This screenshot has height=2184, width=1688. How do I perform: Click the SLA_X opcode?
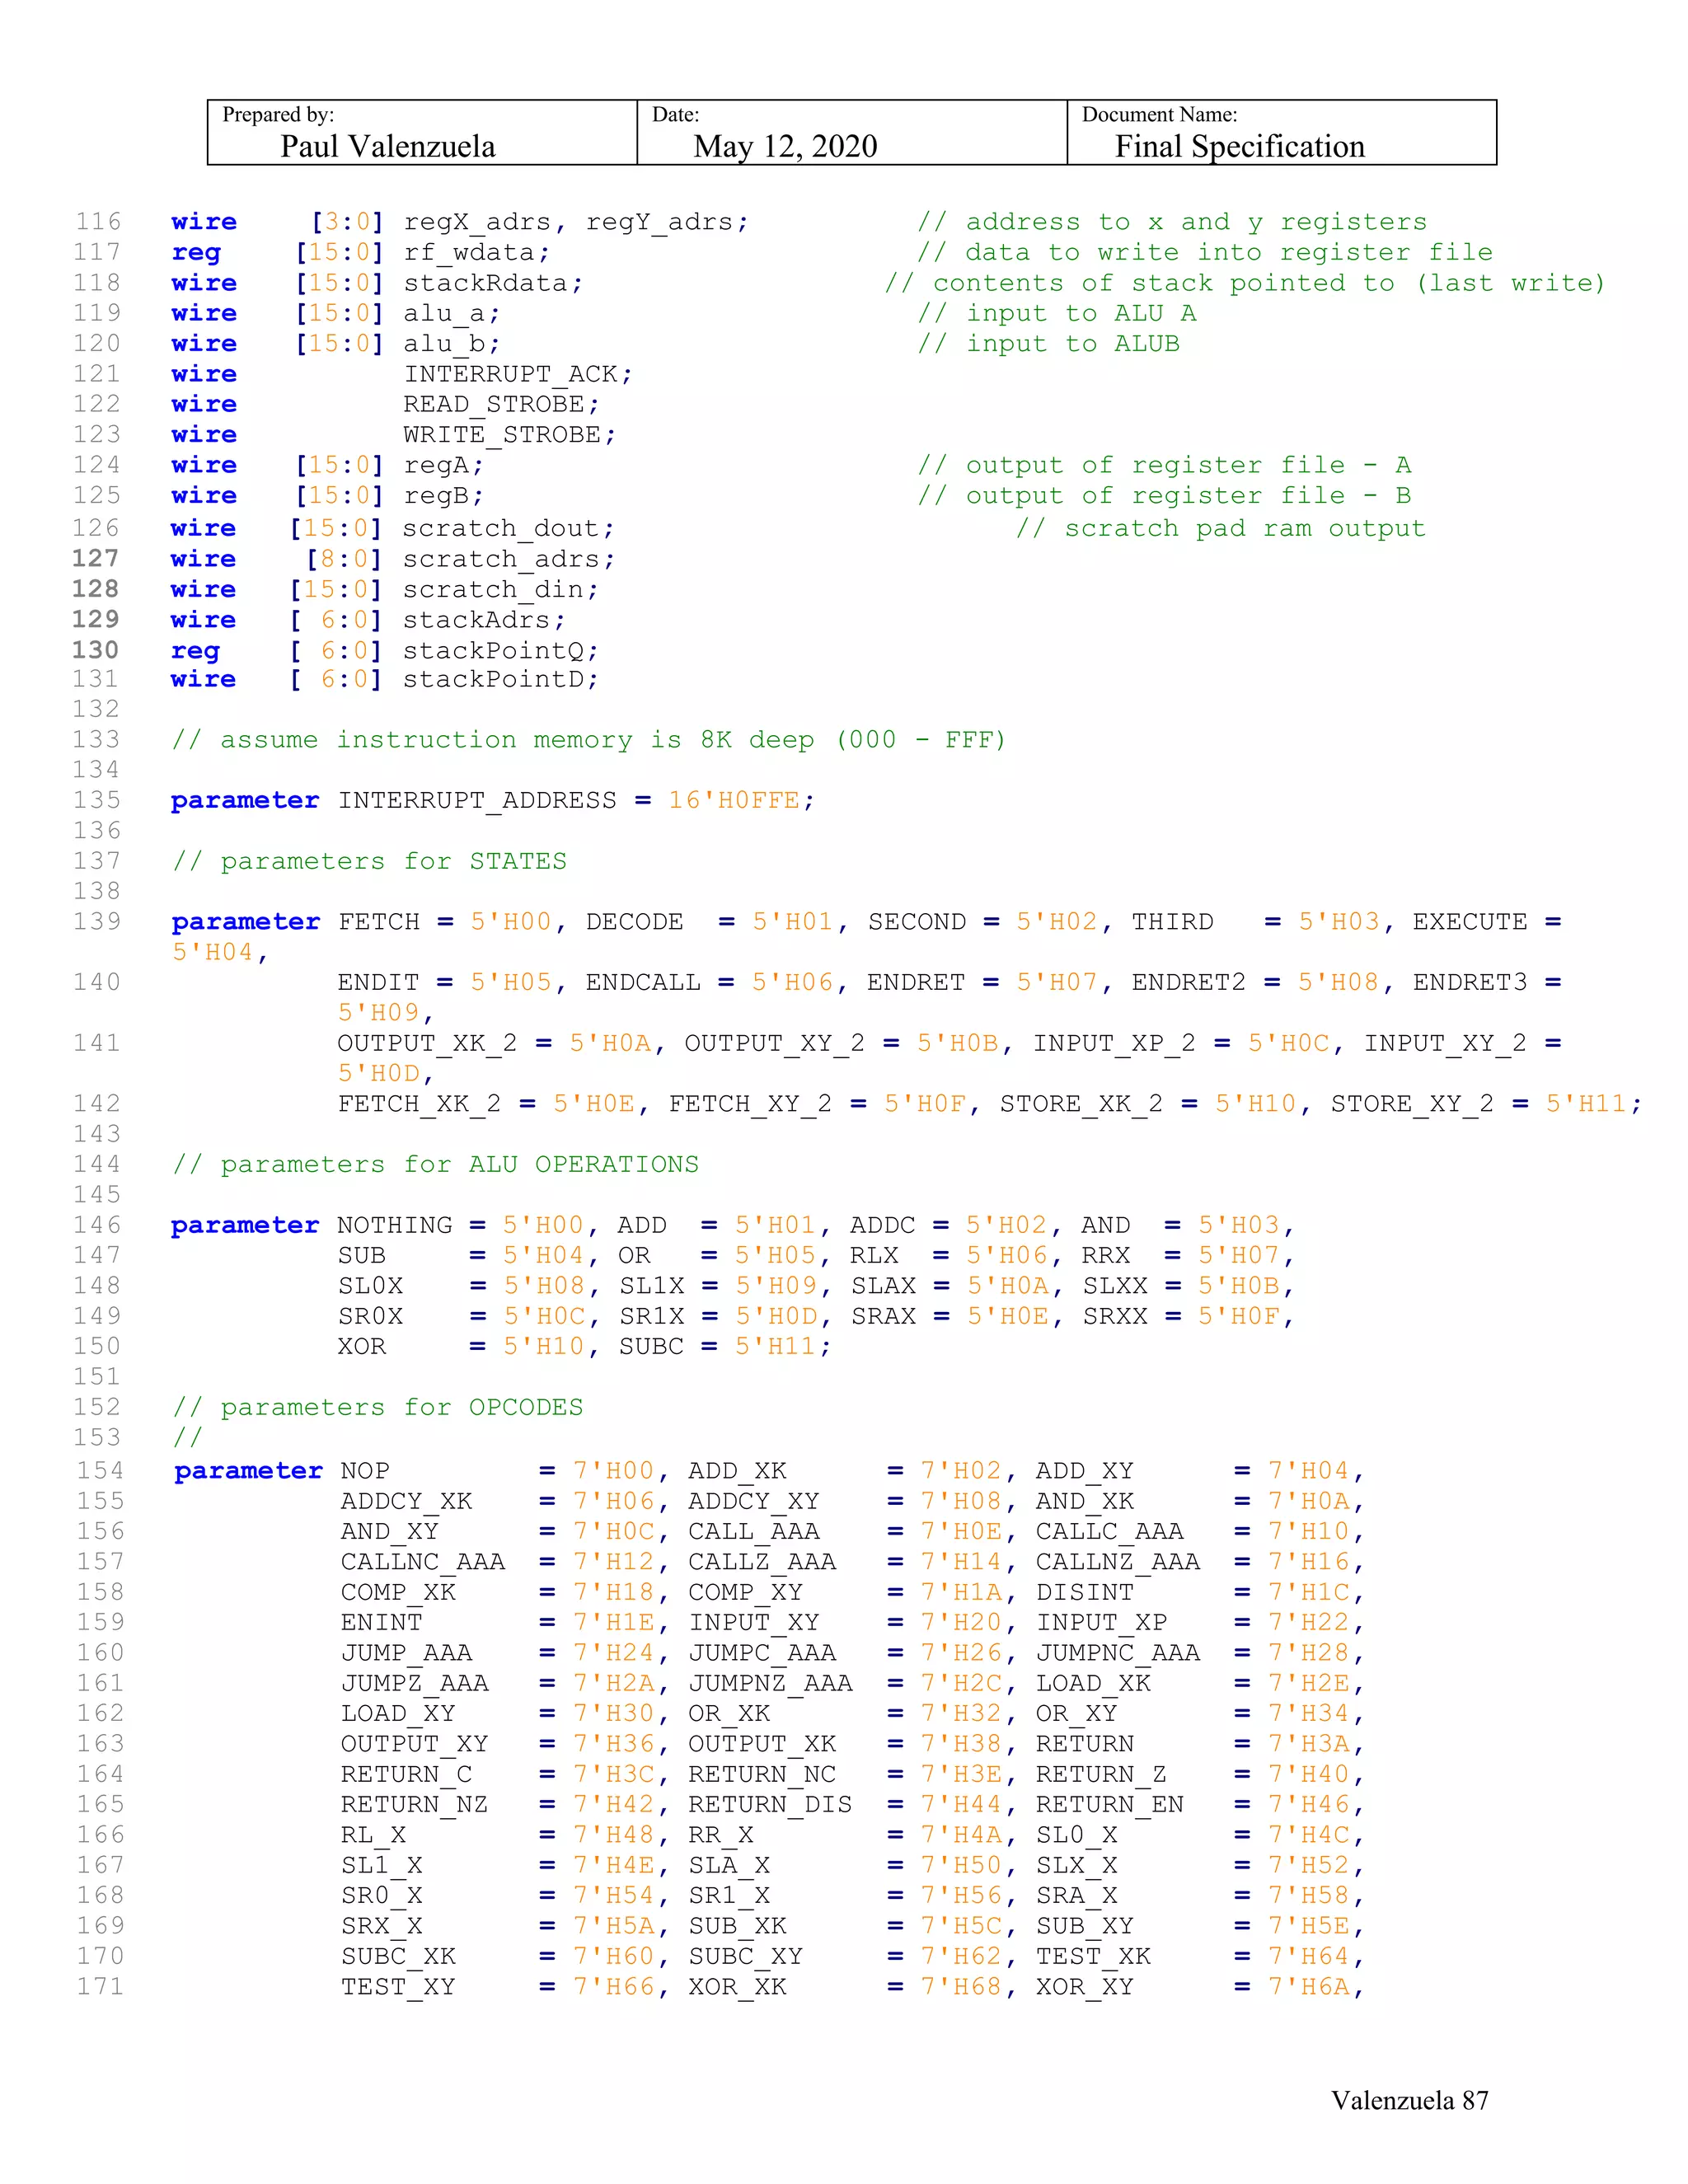pyautogui.click(x=729, y=1865)
